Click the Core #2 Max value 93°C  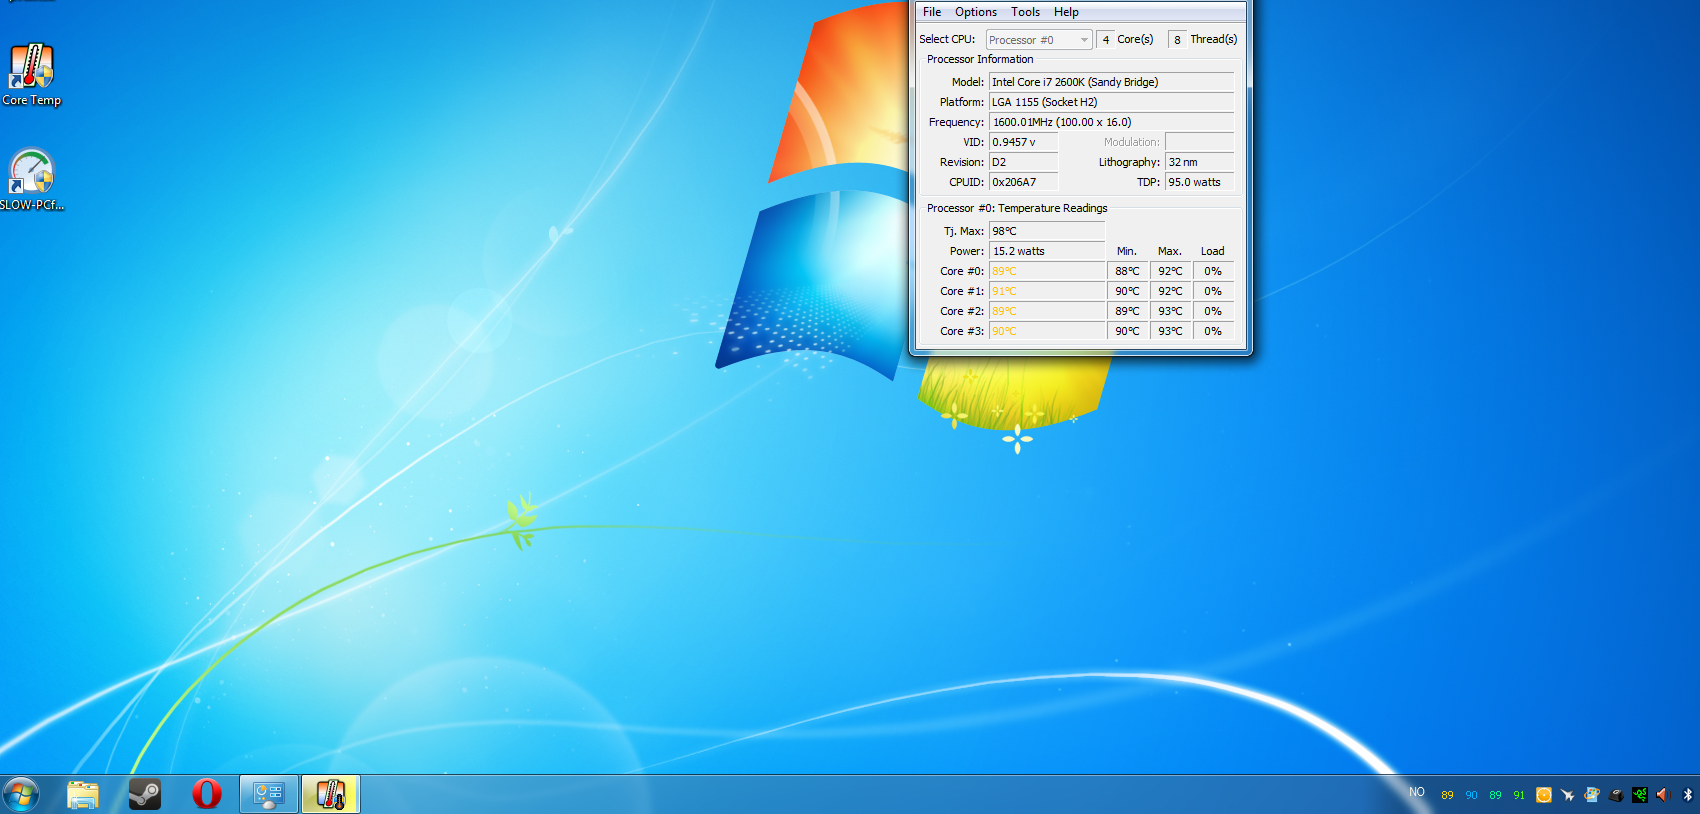[1170, 311]
